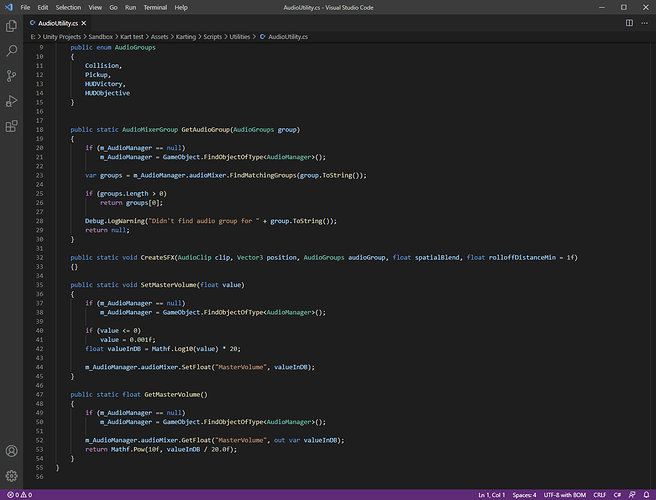Click the "MasterVolume" string on line 44
The width and height of the screenshot is (656, 500).
pyautogui.click(x=241, y=367)
